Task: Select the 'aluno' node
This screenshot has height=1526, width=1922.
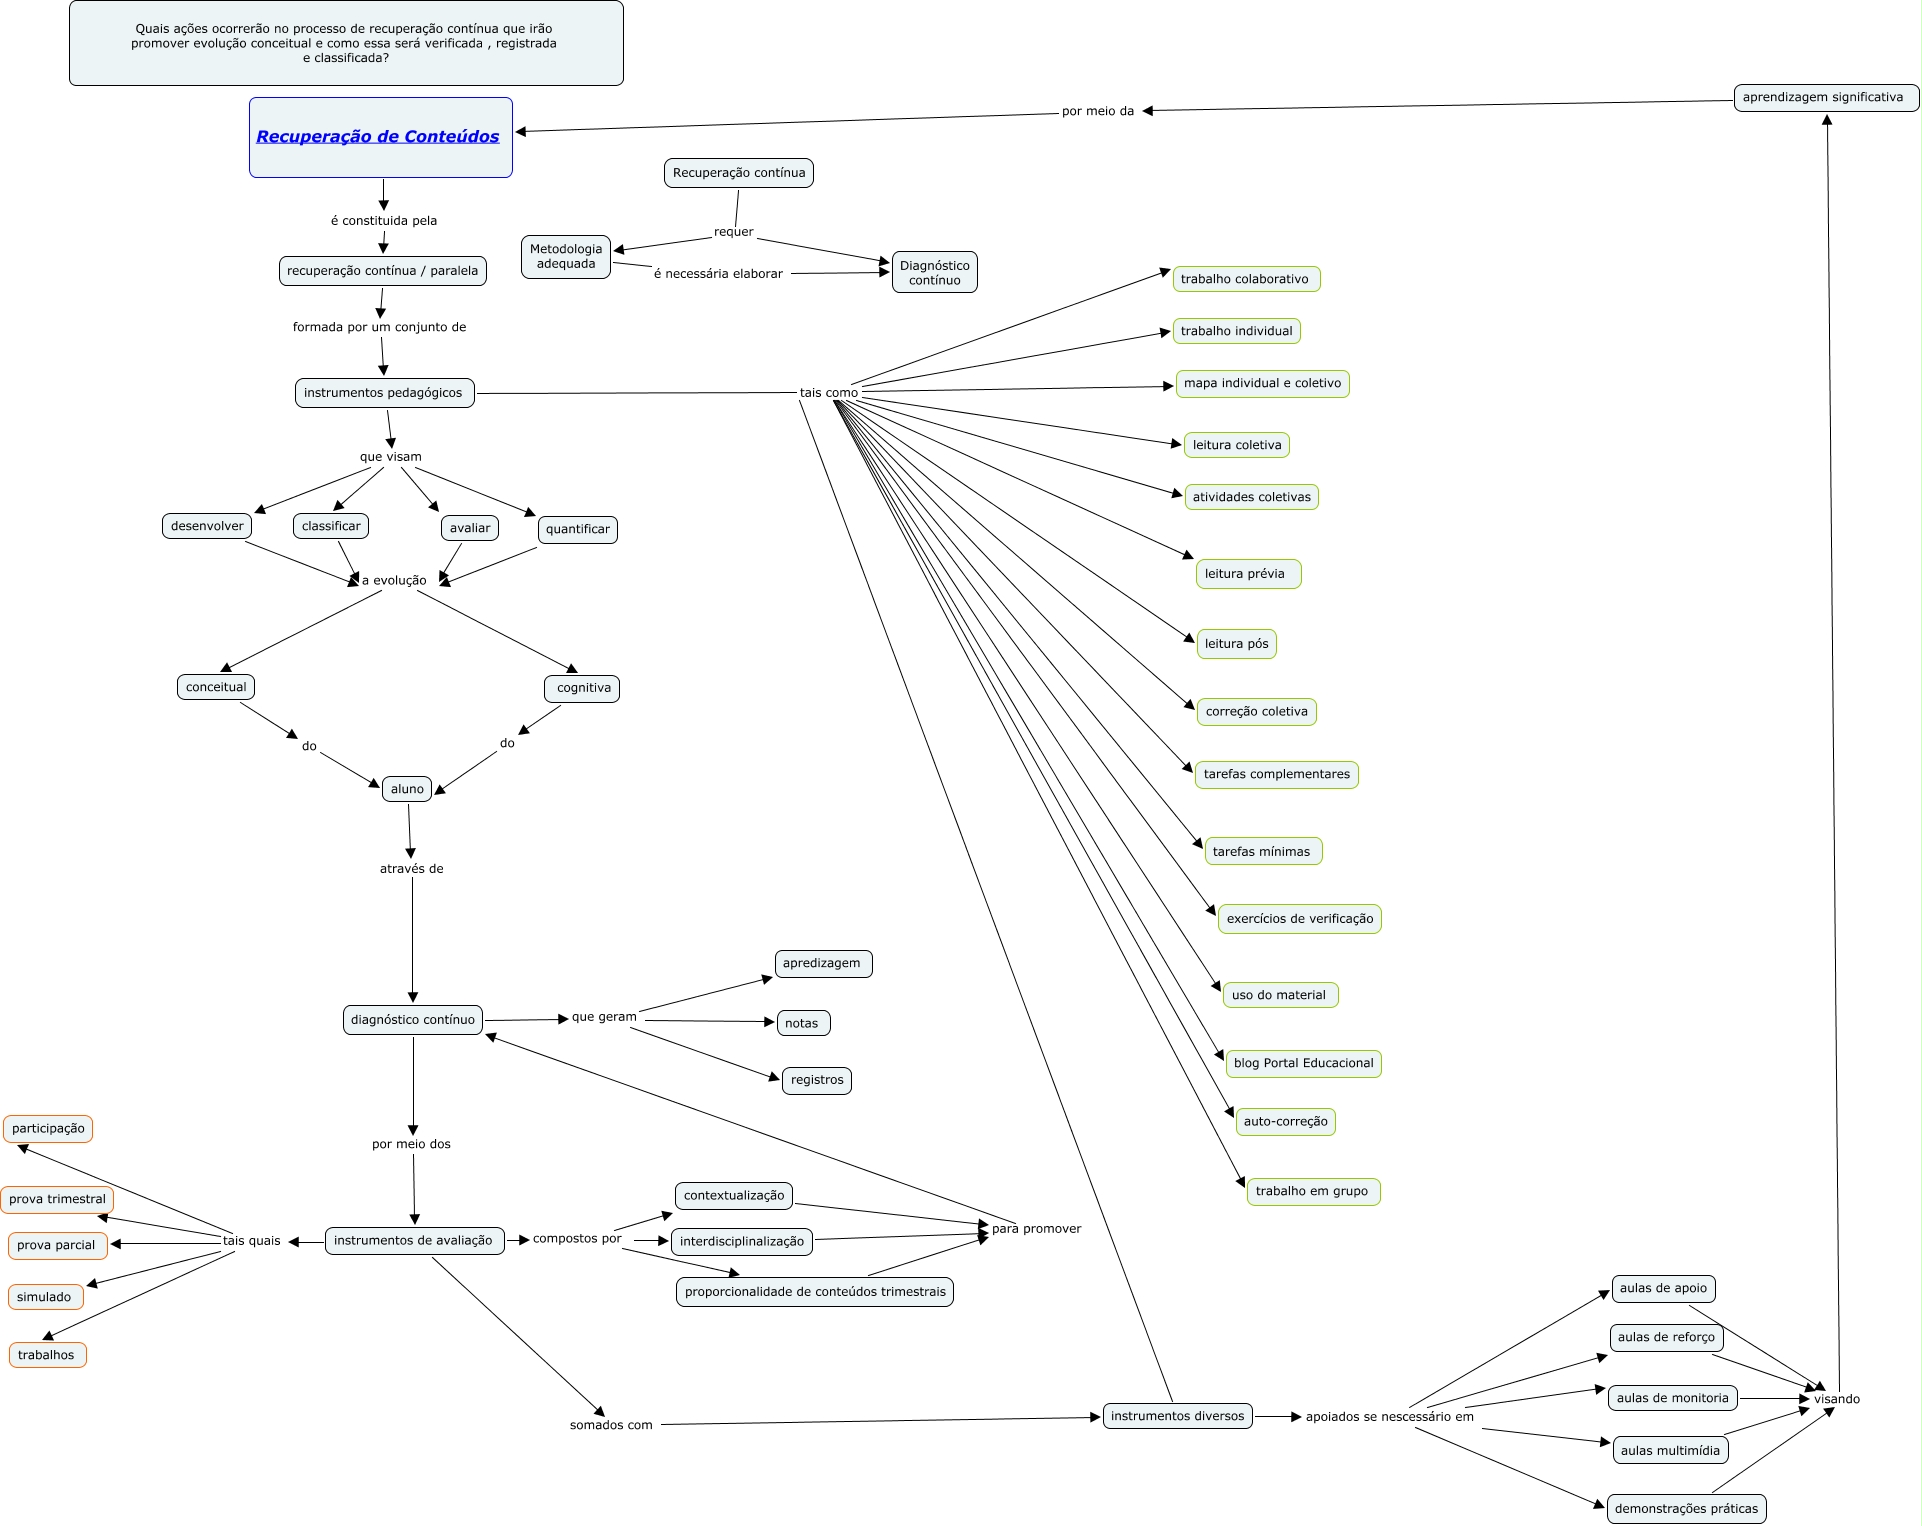Action: click(x=407, y=789)
